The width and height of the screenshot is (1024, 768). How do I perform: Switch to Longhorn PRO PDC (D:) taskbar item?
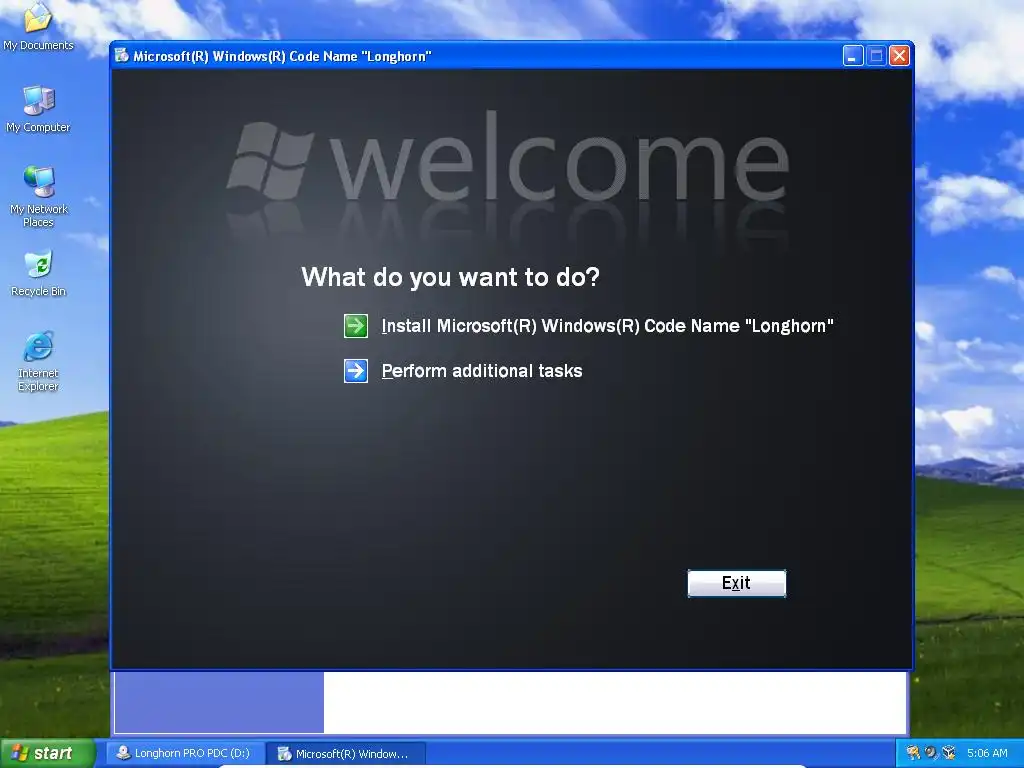pos(184,753)
